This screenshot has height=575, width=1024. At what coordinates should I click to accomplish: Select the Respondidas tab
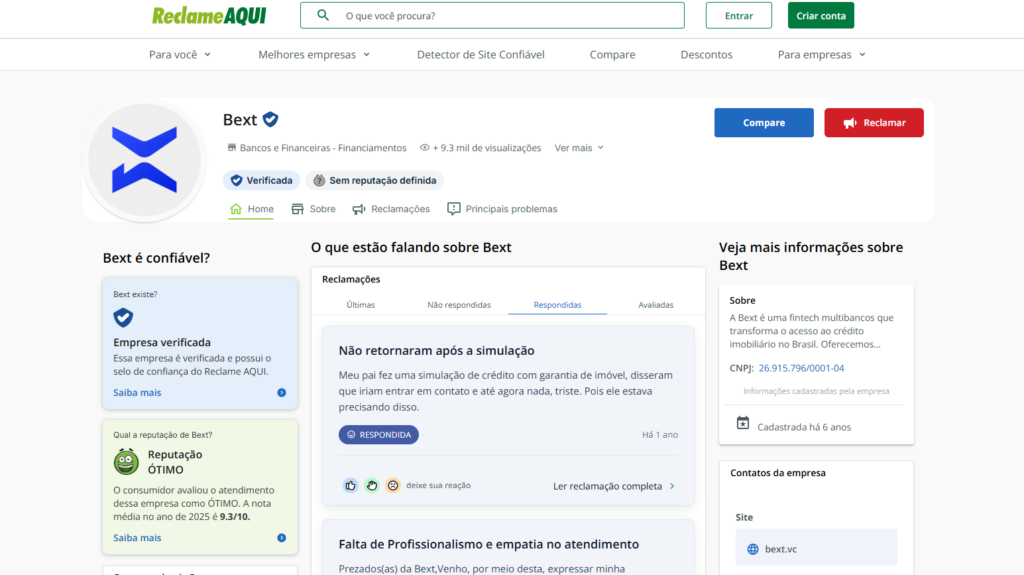coord(557,304)
